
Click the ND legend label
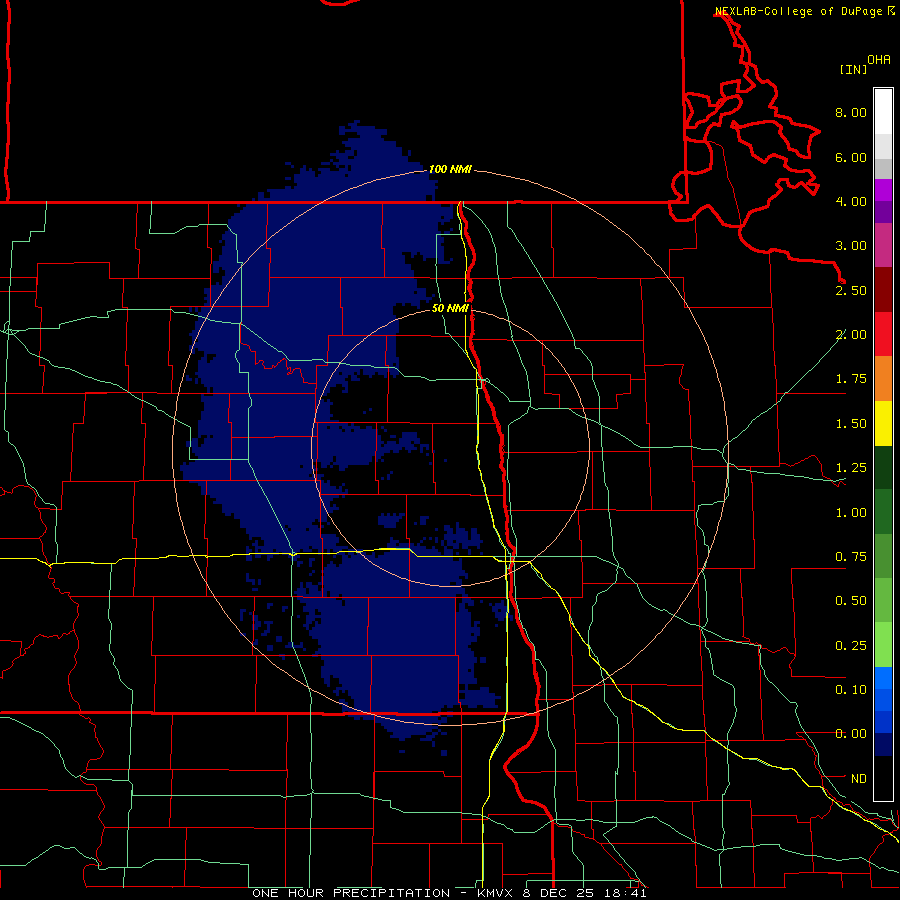click(859, 779)
